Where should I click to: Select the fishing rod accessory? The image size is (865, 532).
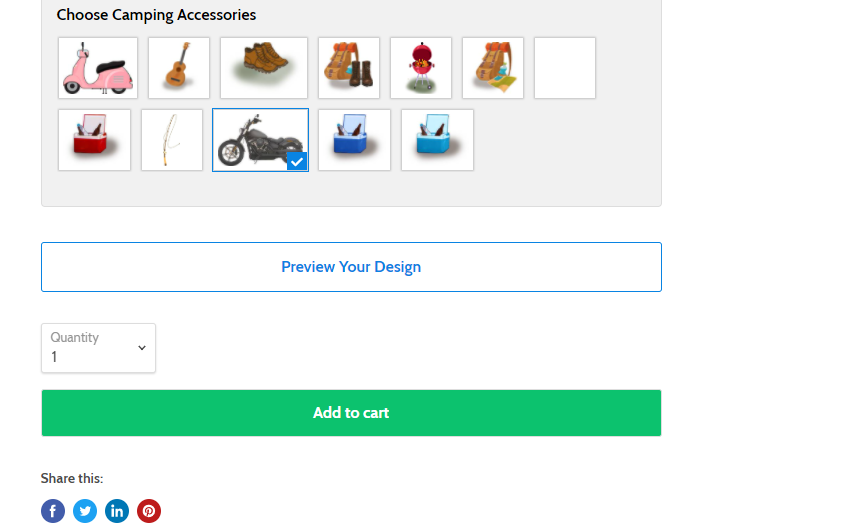click(x=172, y=140)
